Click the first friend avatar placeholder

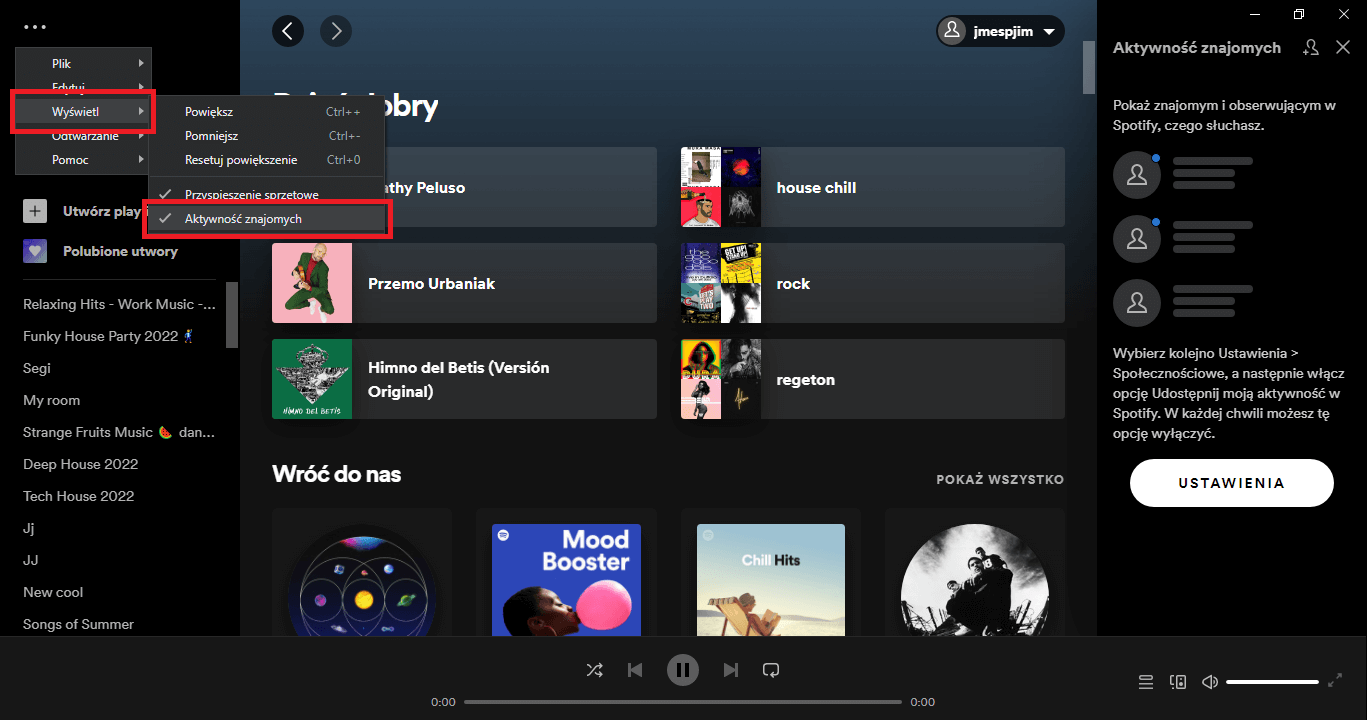coord(1137,175)
